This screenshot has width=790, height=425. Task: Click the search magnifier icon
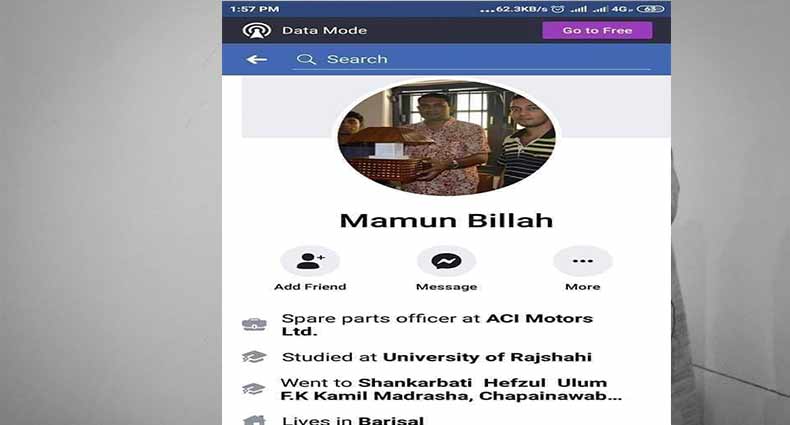306,59
